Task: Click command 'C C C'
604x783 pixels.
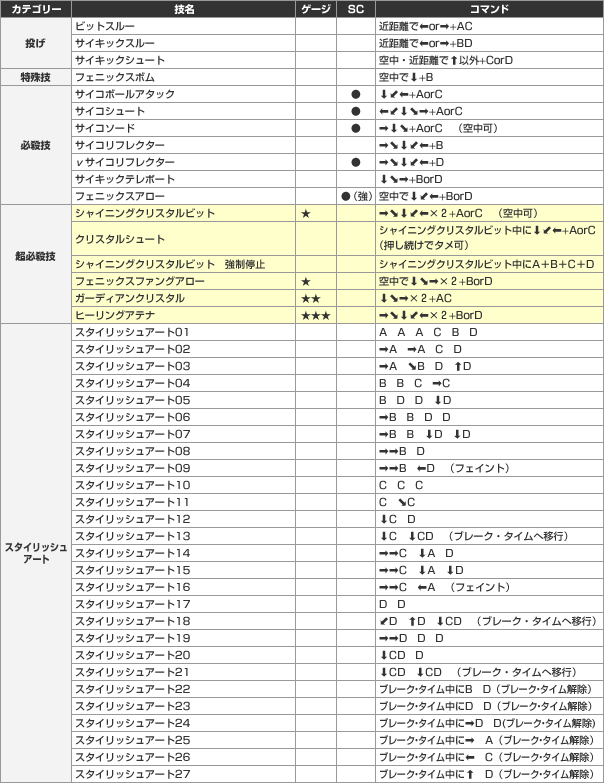Action: 401,485
